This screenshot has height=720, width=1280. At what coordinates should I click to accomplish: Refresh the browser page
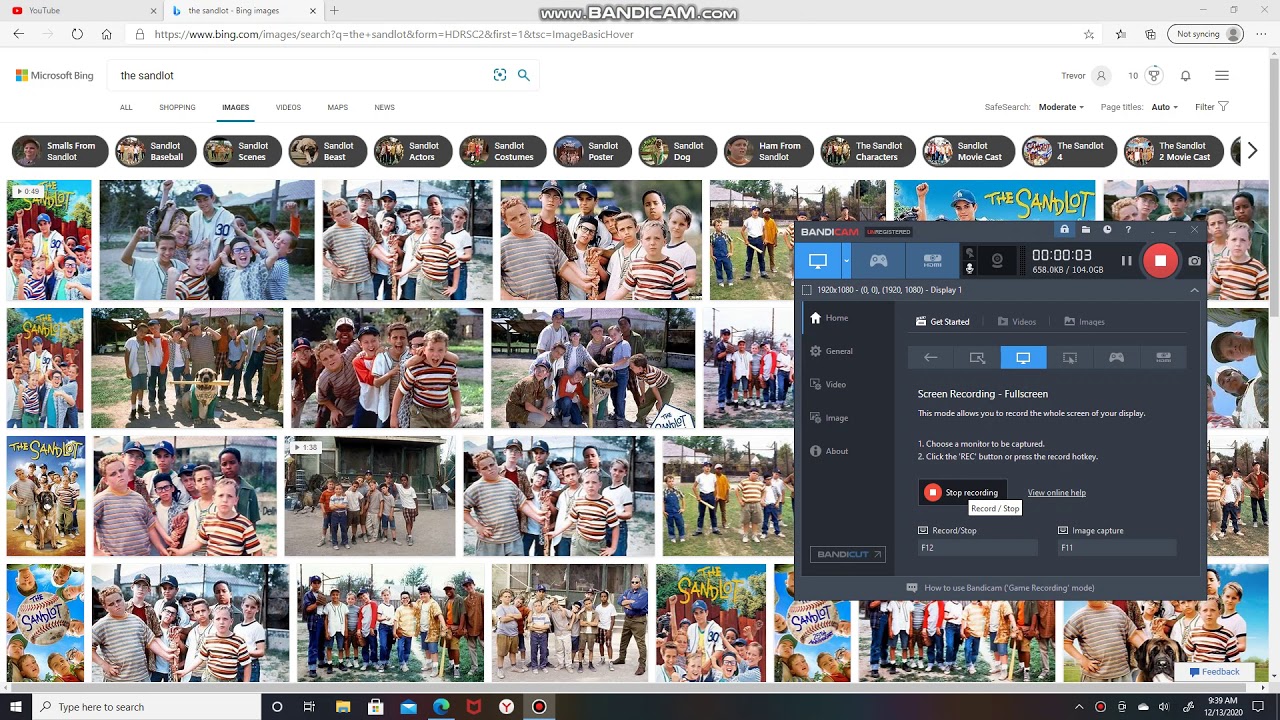(77, 34)
